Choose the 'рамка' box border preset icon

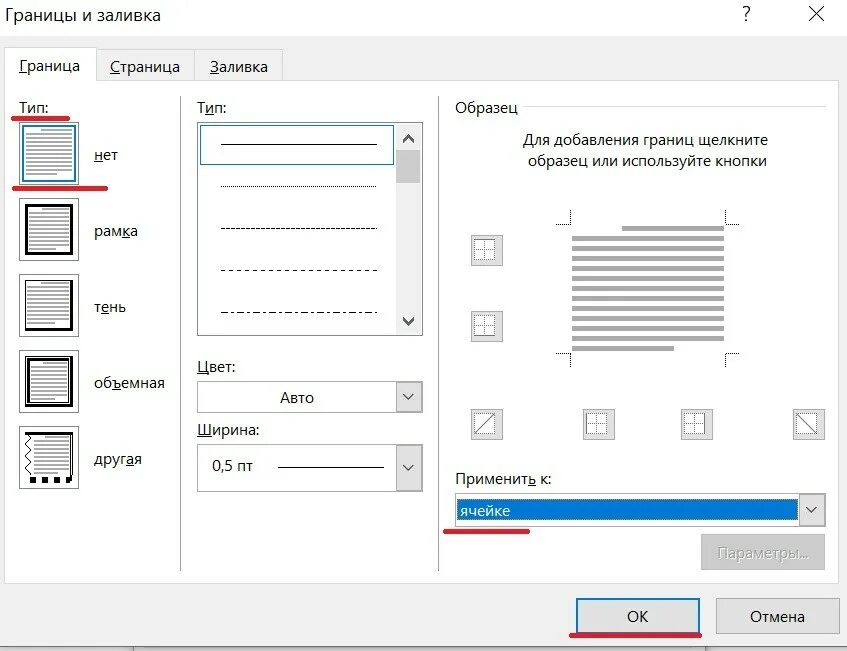pyautogui.click(x=49, y=230)
